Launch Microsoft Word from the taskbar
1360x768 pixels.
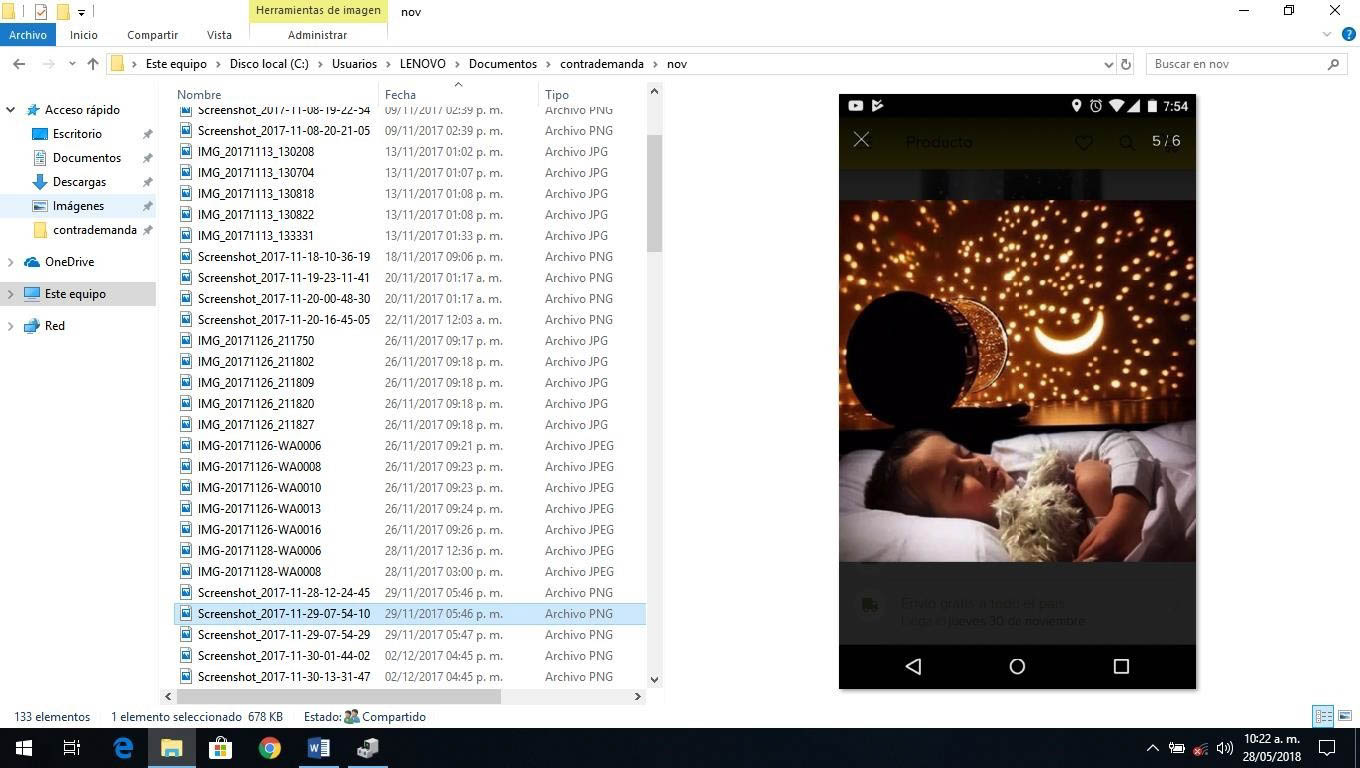pyautogui.click(x=318, y=748)
